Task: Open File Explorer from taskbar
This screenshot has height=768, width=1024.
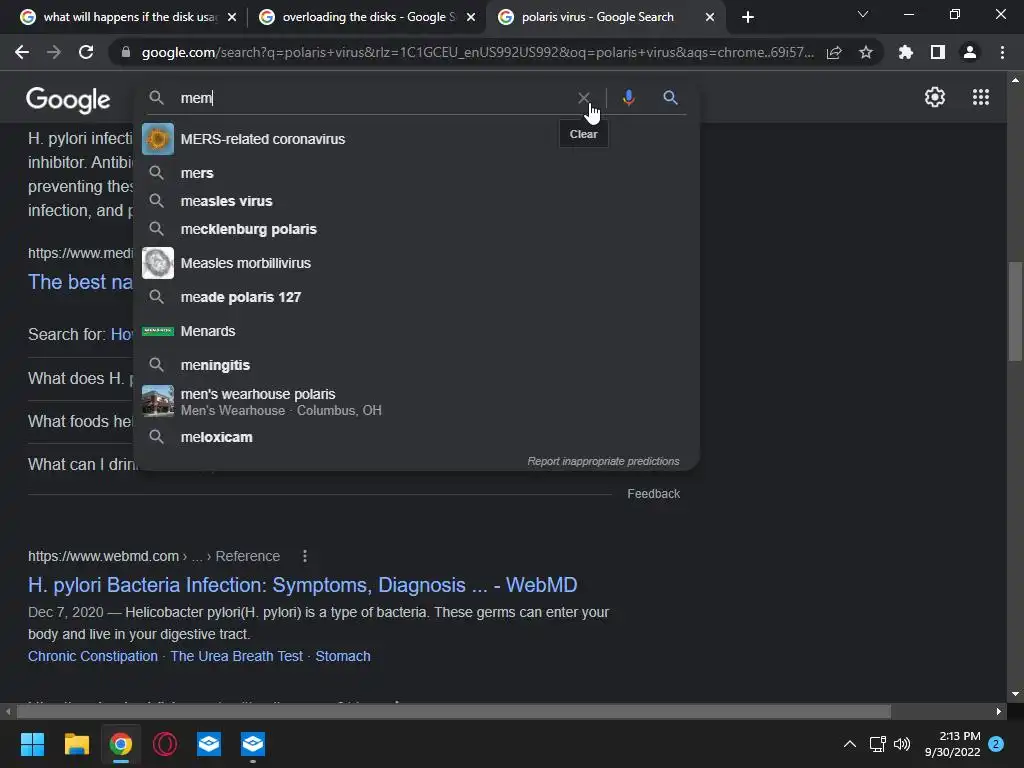Action: tap(76, 744)
